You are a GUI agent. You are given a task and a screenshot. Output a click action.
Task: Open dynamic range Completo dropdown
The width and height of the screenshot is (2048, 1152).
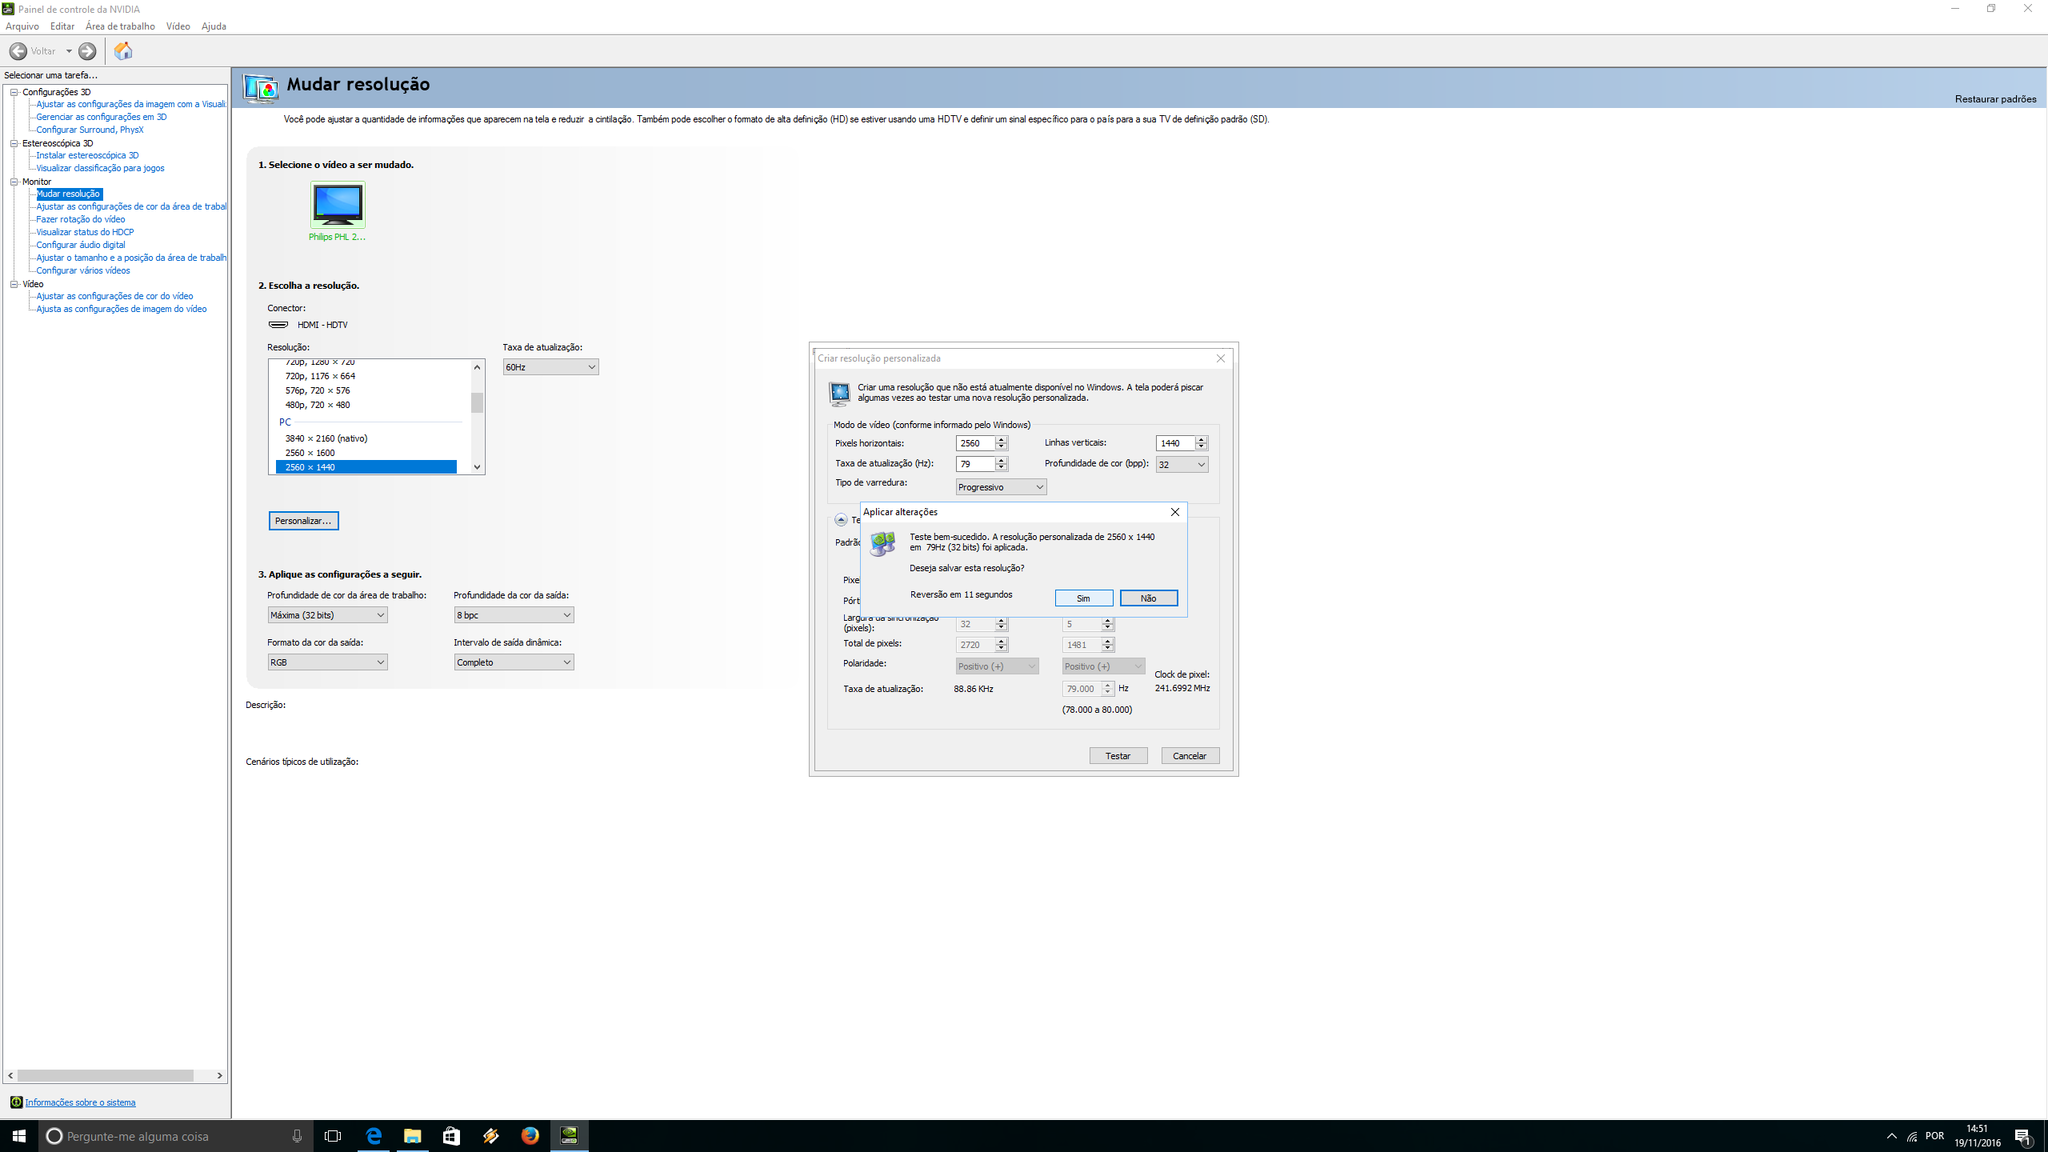coord(514,662)
